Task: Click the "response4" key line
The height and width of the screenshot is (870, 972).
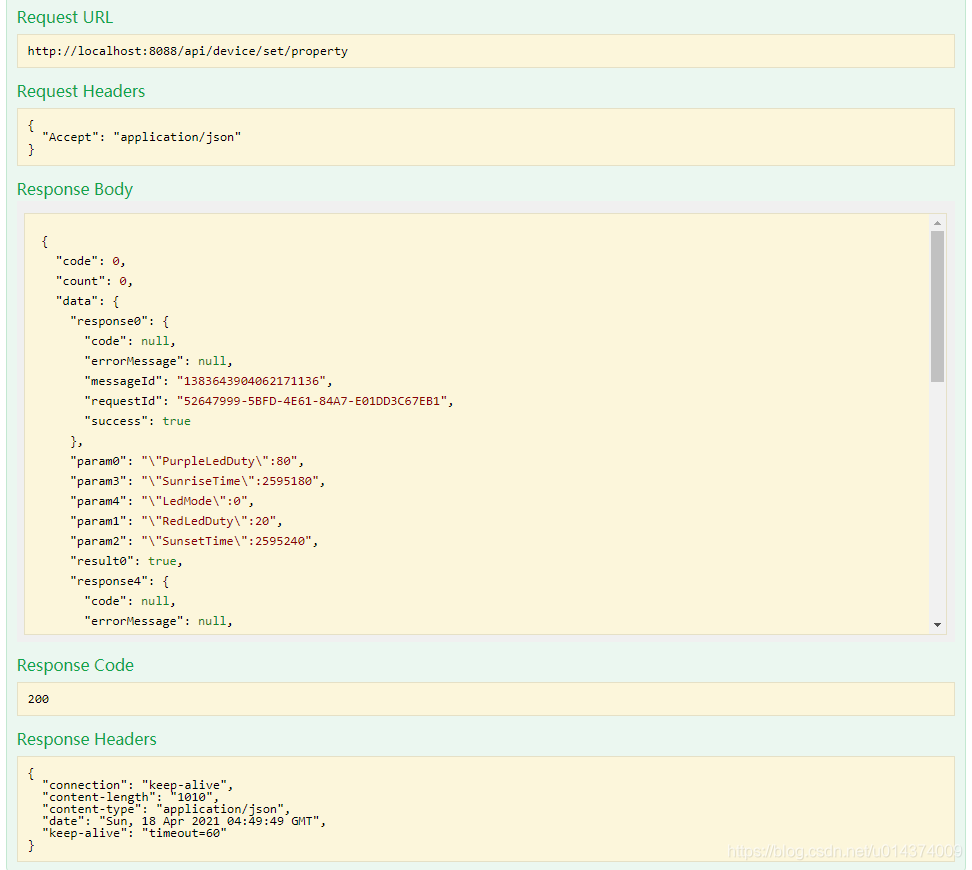Action: (x=120, y=581)
